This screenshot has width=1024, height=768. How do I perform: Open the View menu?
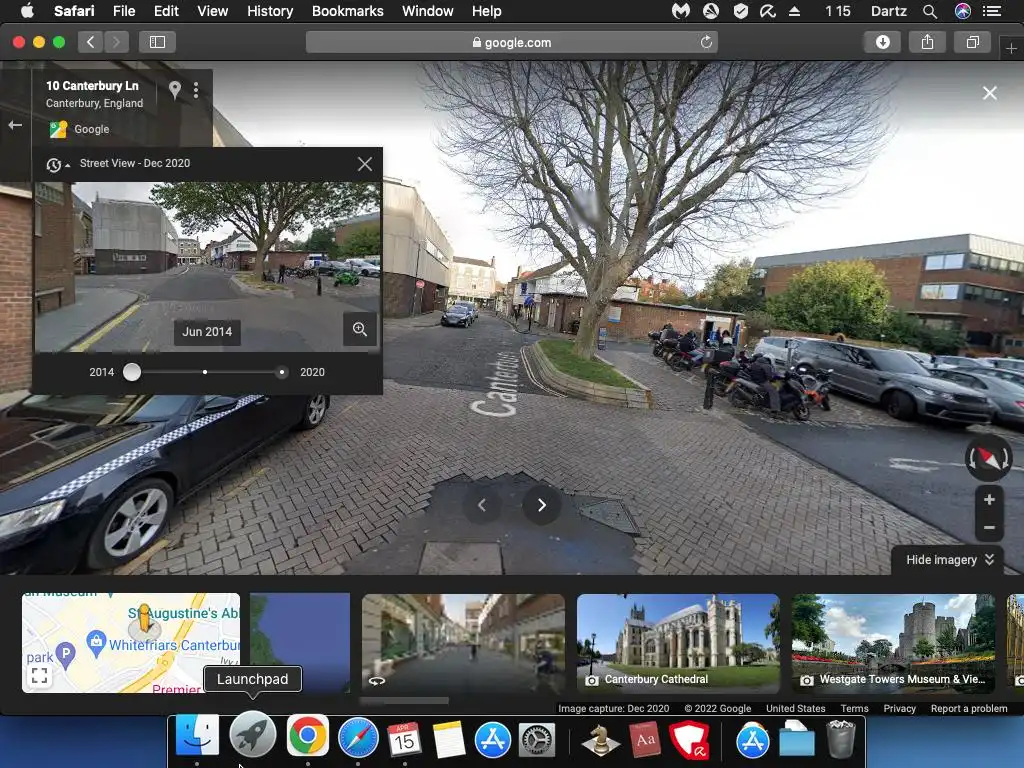click(x=212, y=11)
